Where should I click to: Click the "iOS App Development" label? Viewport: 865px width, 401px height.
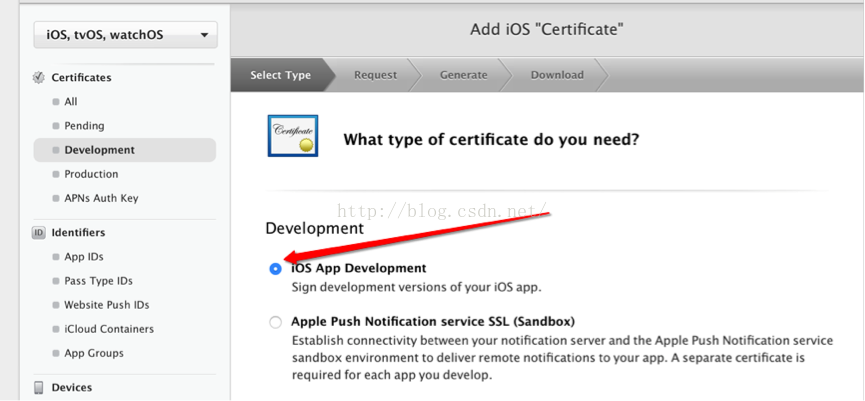click(359, 269)
